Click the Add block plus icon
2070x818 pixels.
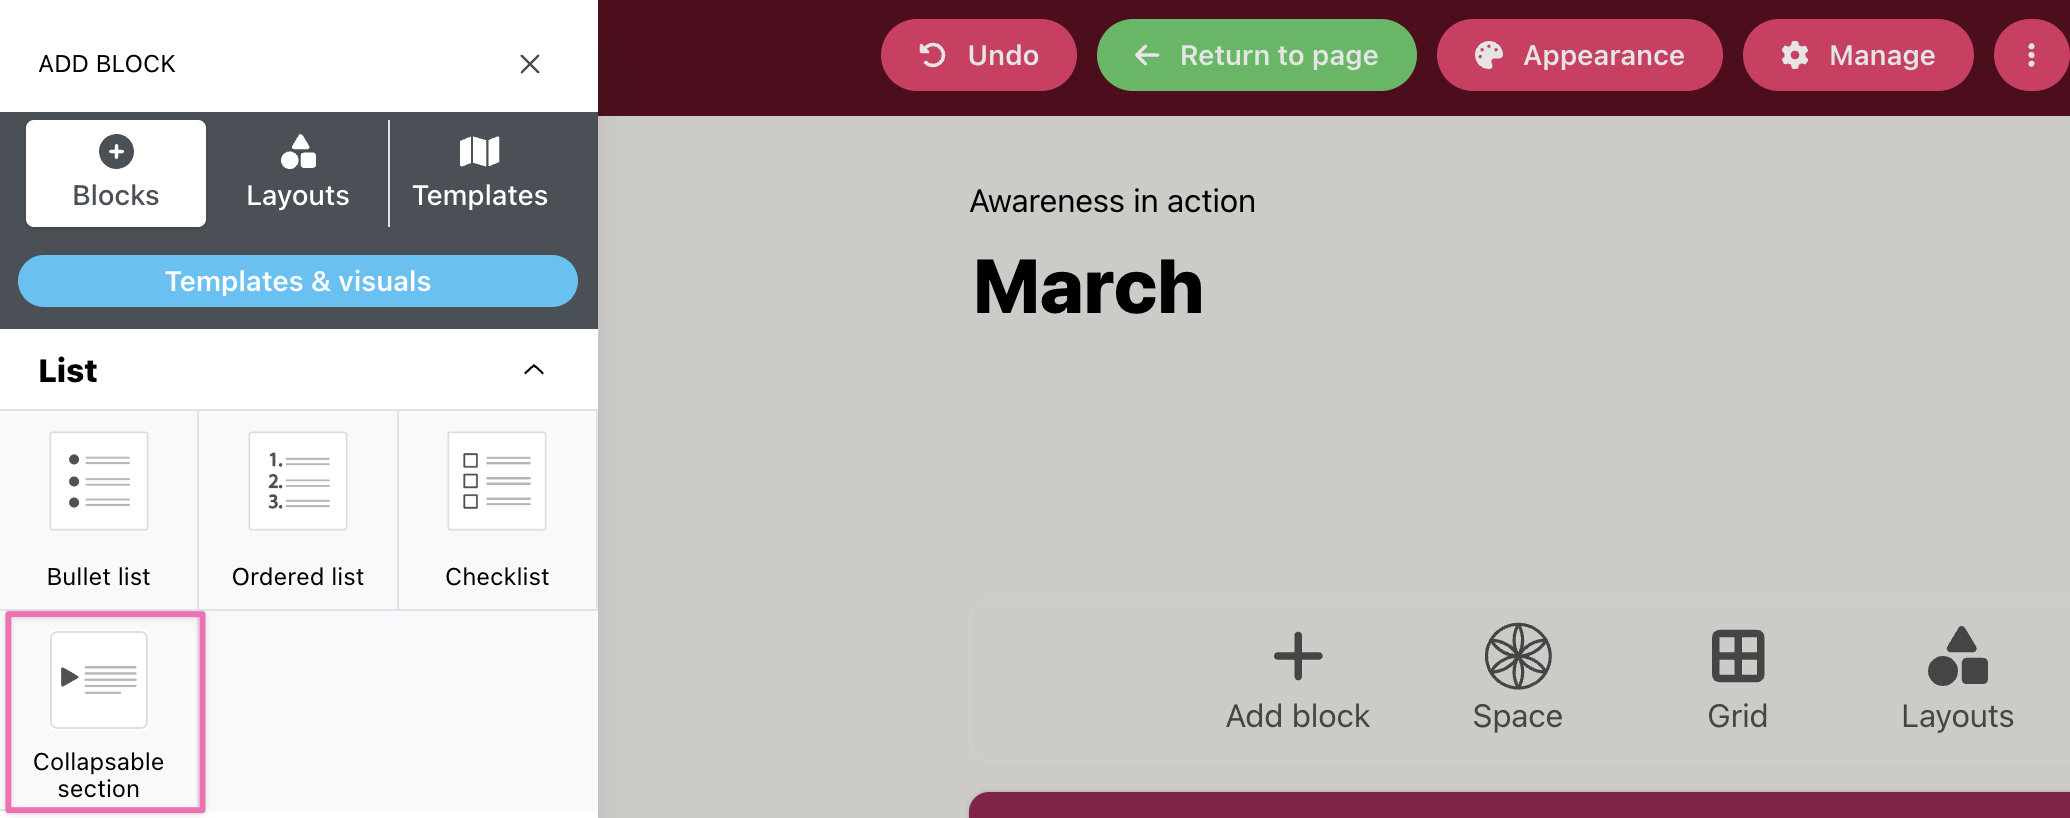point(1298,656)
